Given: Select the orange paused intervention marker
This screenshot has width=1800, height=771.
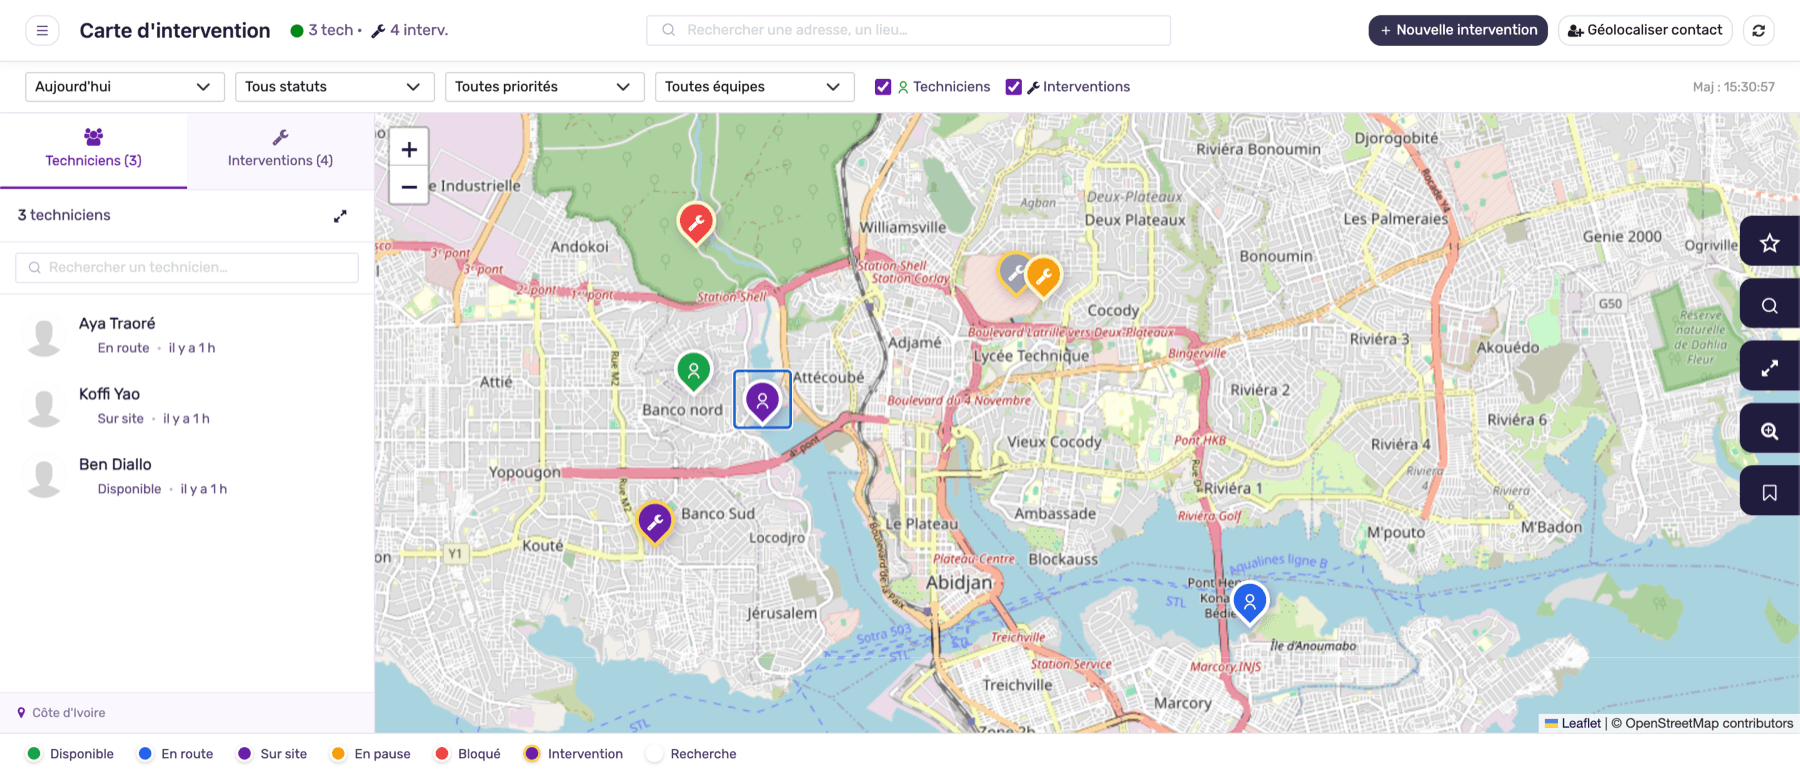Looking at the screenshot, I should [x=1043, y=277].
